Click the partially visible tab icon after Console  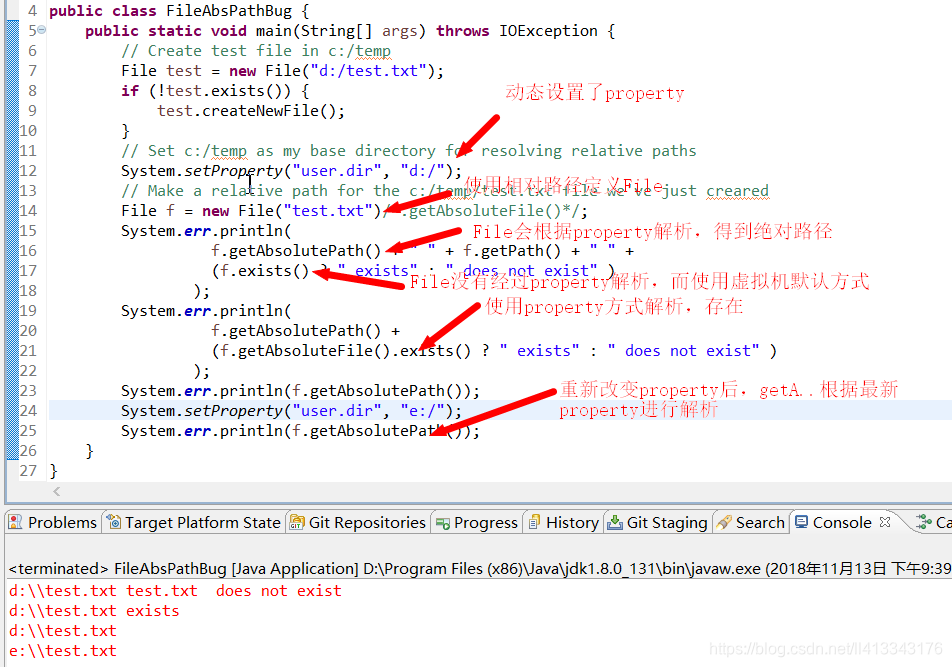pyautogui.click(x=924, y=522)
